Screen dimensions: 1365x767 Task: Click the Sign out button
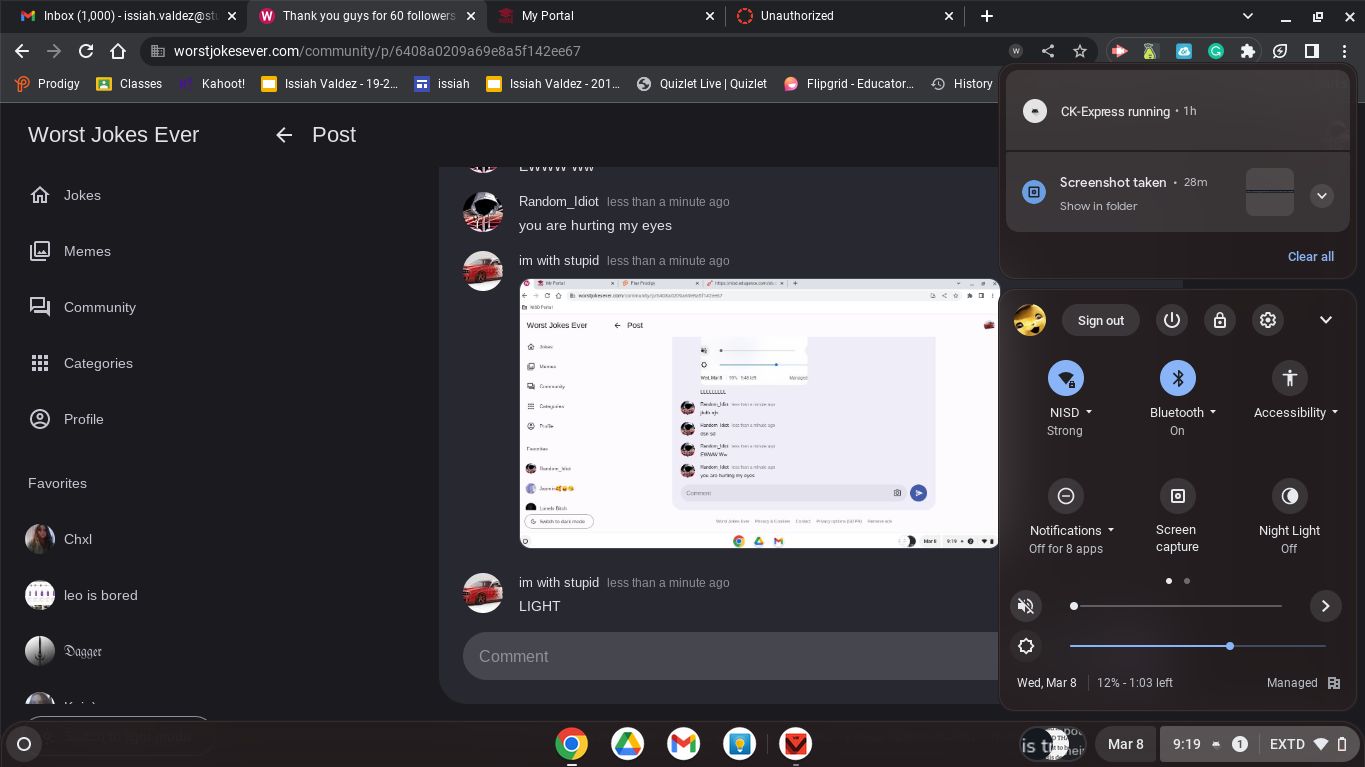(1100, 320)
